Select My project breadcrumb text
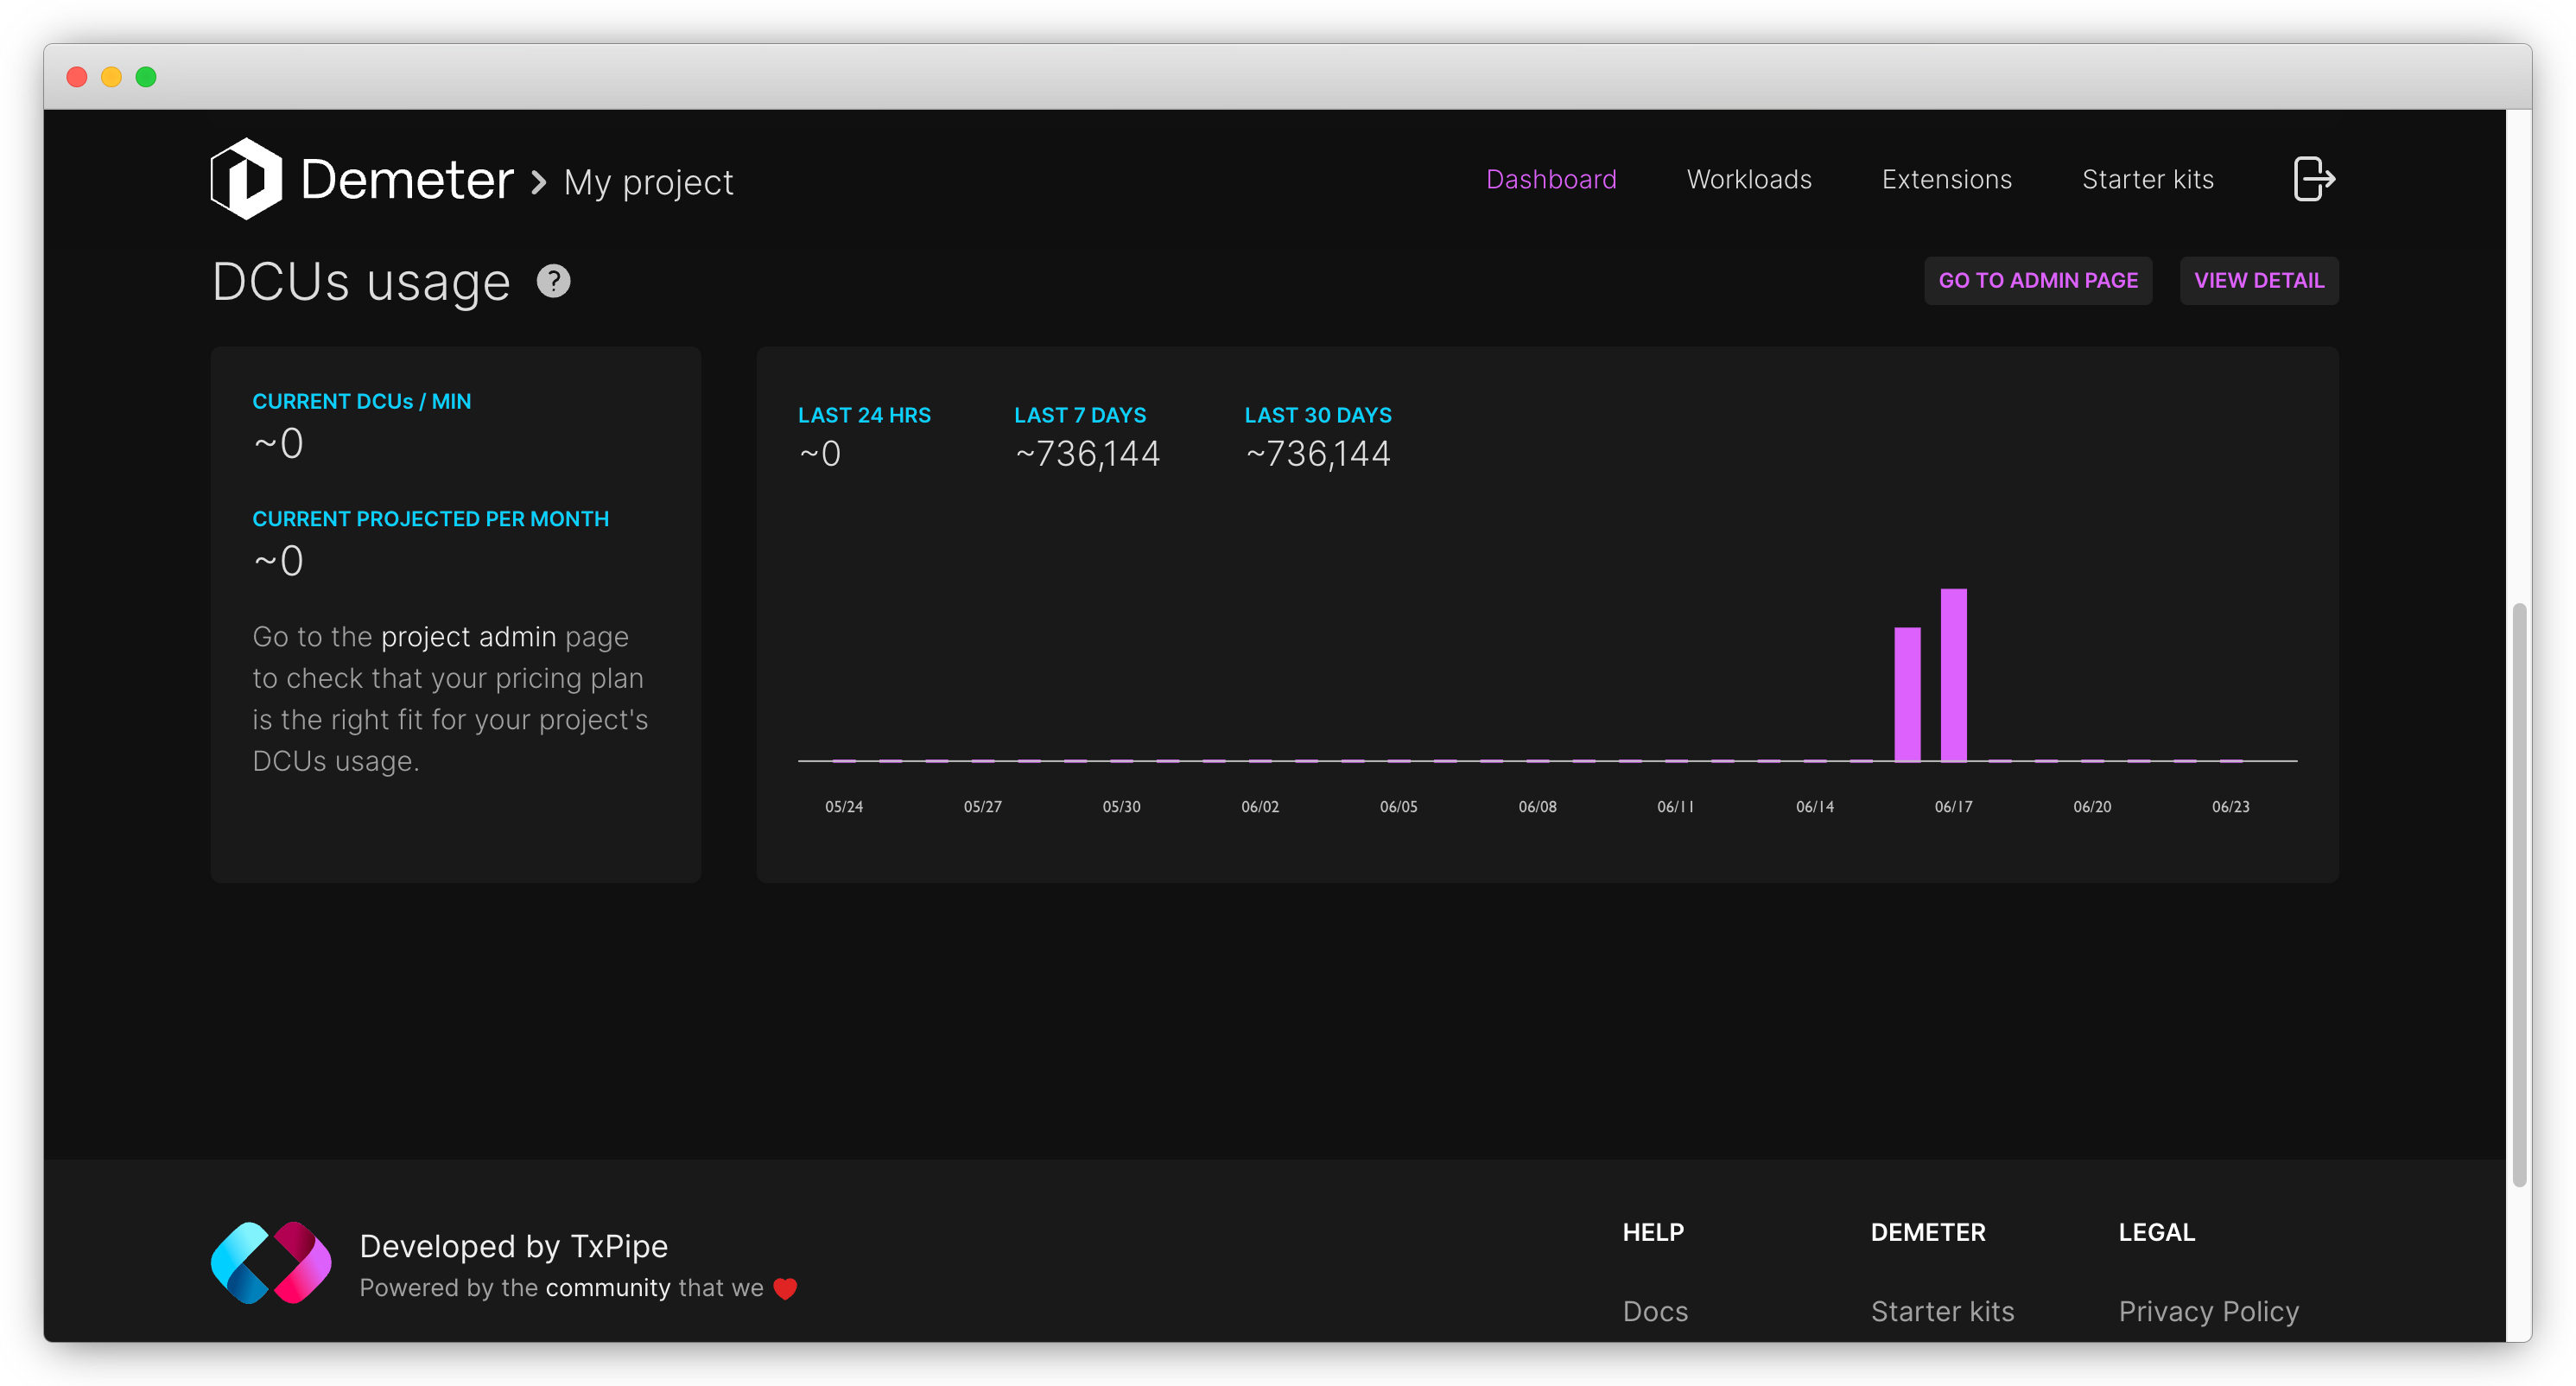 648,182
